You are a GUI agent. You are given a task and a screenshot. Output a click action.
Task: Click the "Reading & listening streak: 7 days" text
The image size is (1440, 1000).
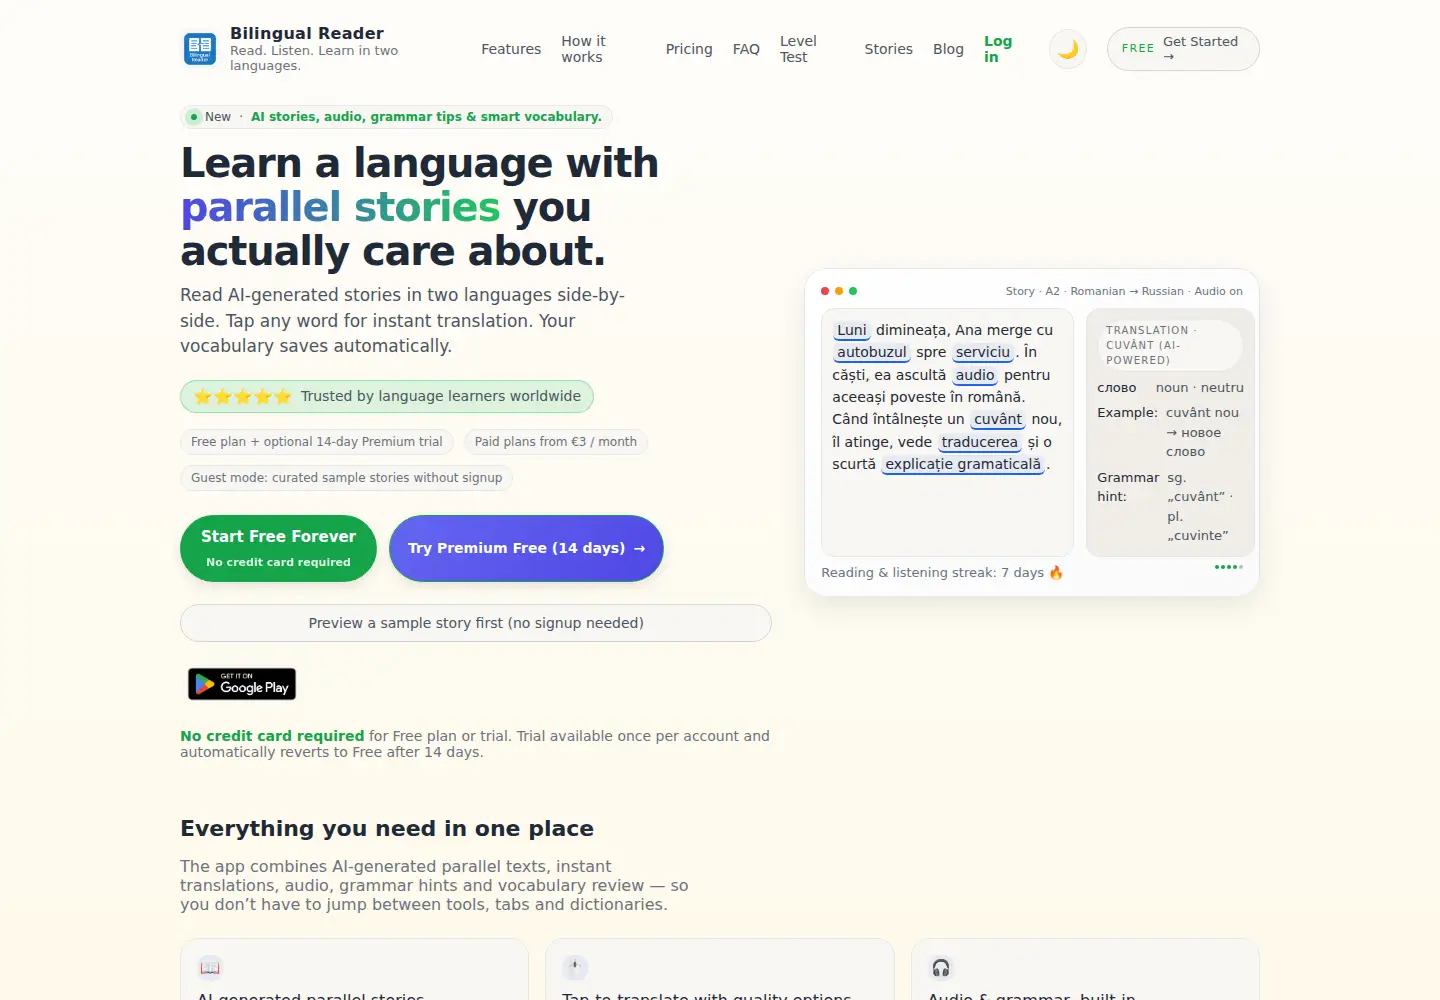[942, 573]
